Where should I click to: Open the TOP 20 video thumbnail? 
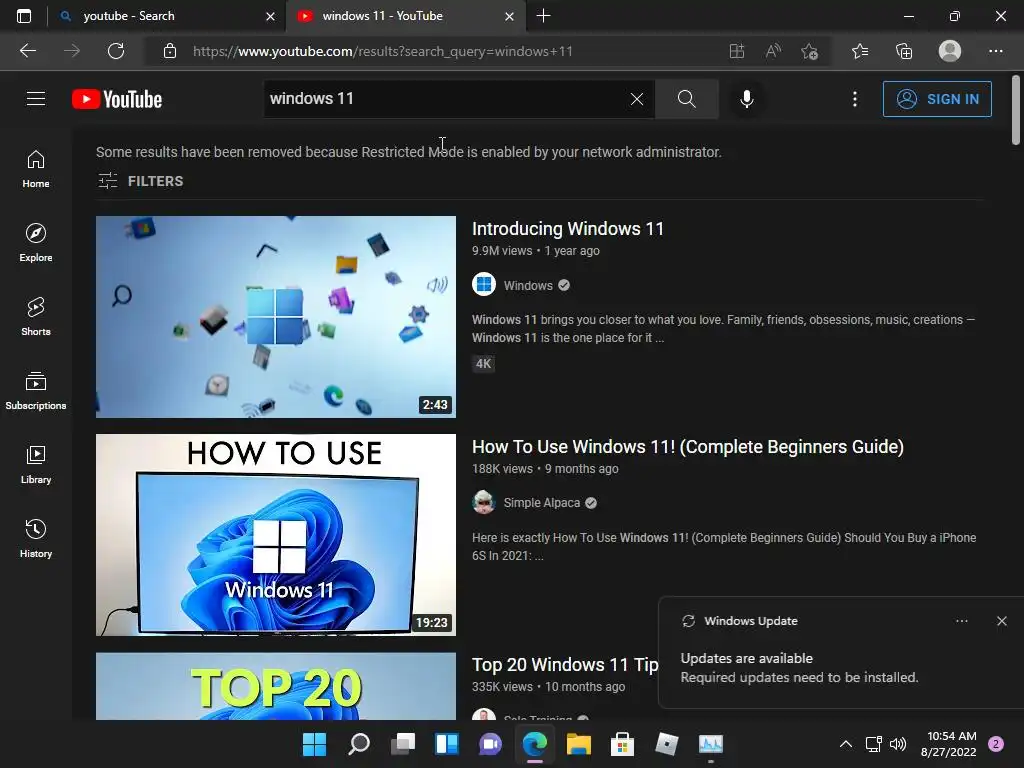[x=276, y=686]
